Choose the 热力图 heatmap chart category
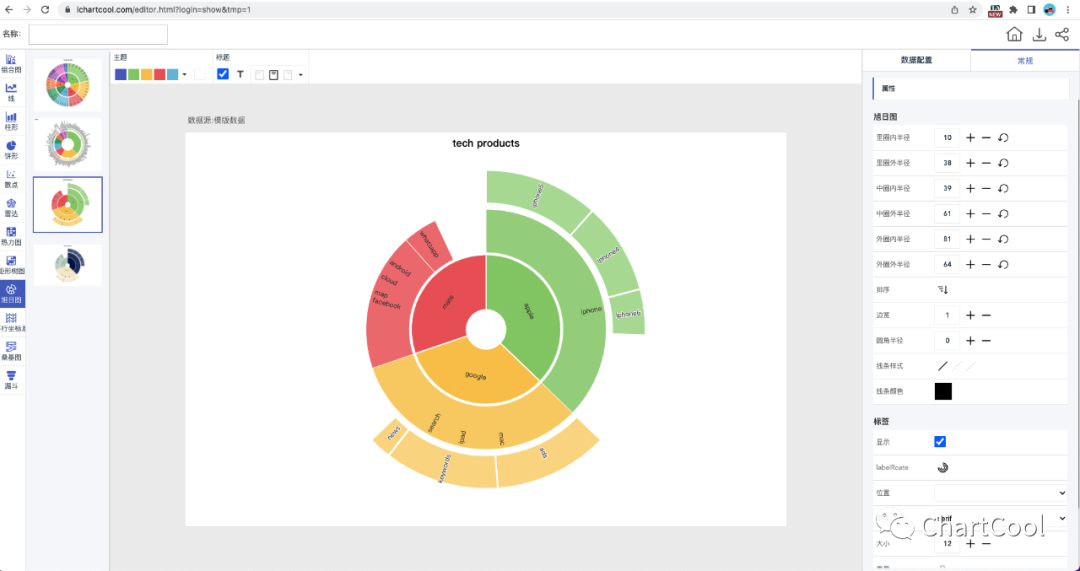The image size is (1080, 571). coord(11,235)
